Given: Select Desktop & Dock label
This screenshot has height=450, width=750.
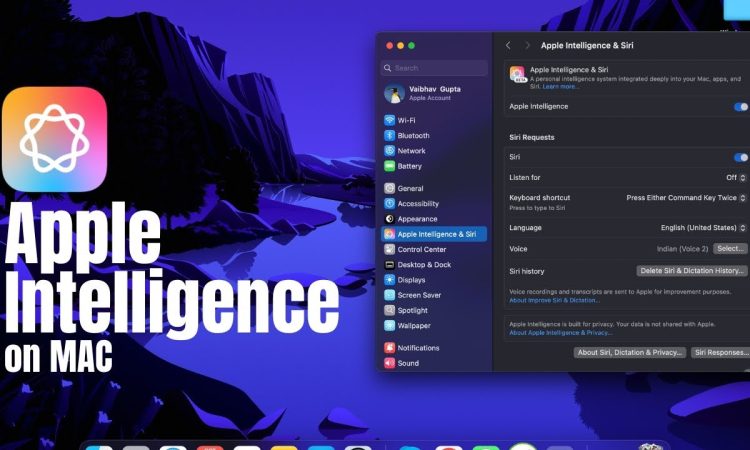Looking at the screenshot, I should (424, 264).
